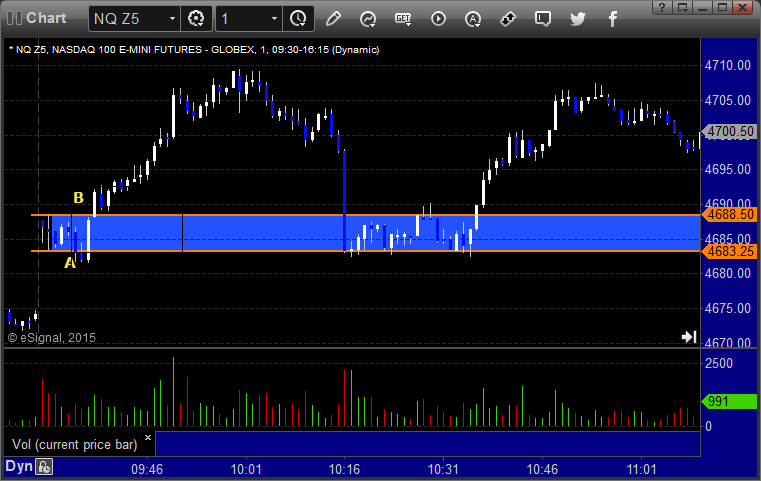Click the 4675.00 price axis label

(728, 308)
